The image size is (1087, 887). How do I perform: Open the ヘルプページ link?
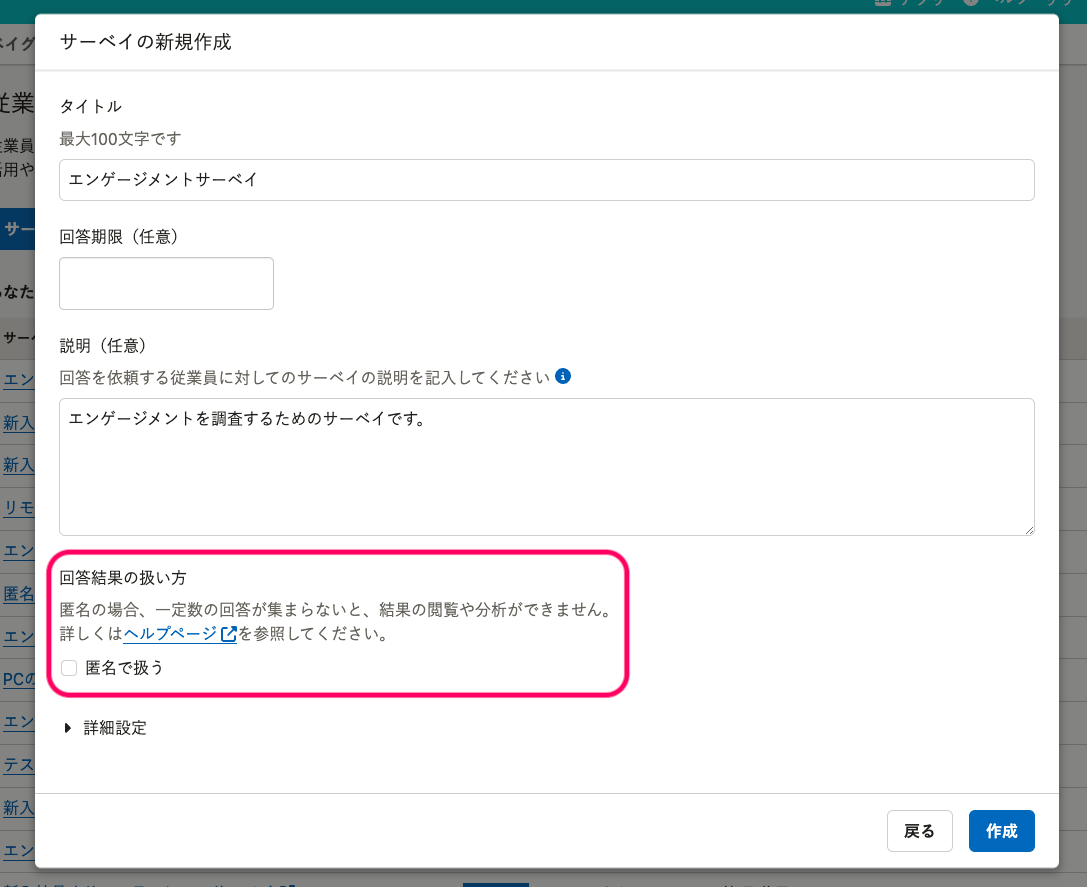[169, 634]
